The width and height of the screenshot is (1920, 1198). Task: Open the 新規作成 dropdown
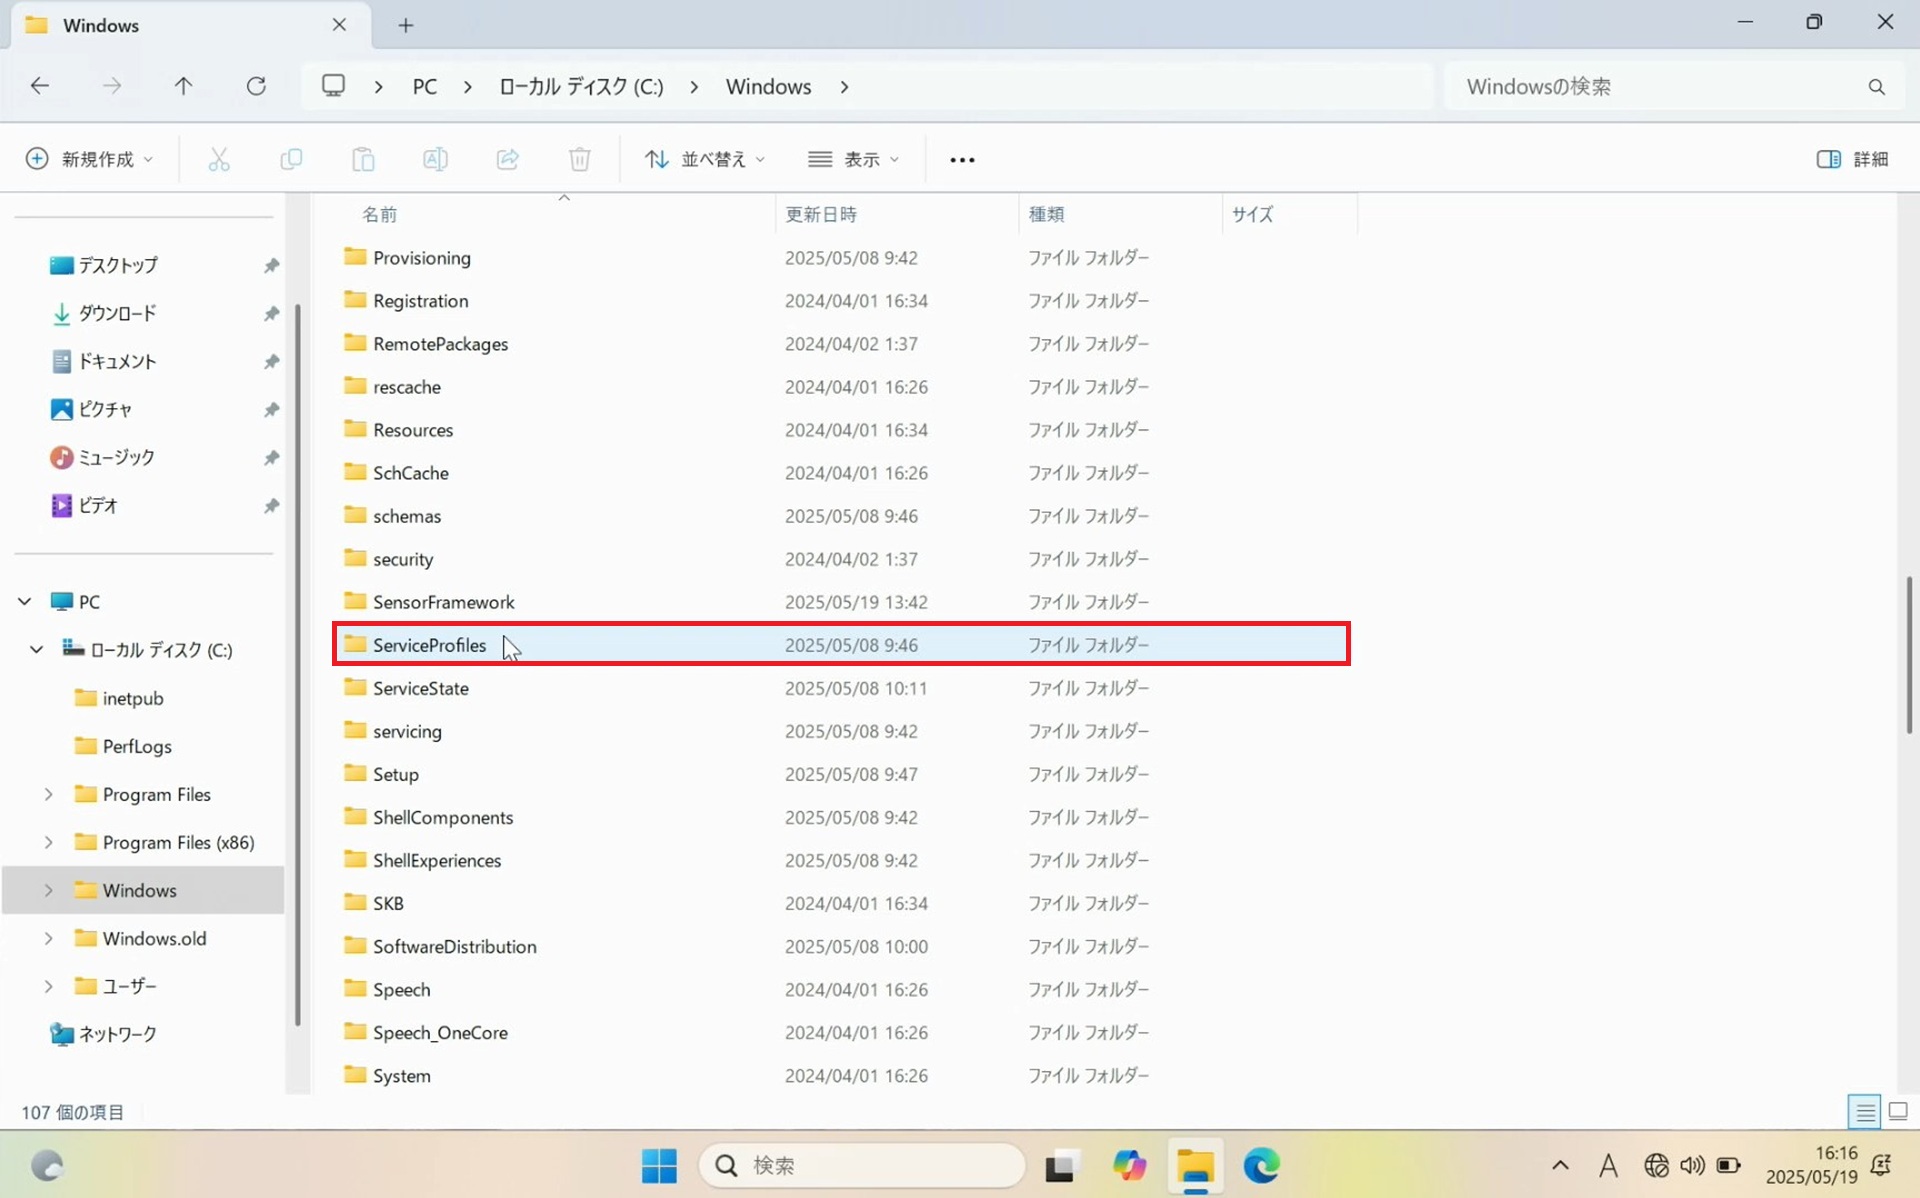point(89,159)
